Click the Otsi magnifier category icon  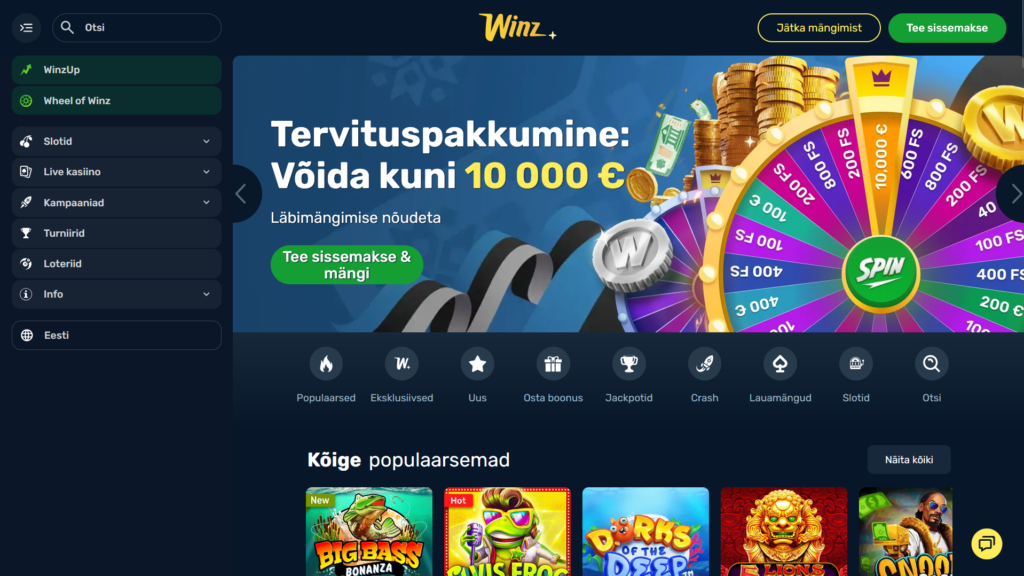tap(932, 364)
